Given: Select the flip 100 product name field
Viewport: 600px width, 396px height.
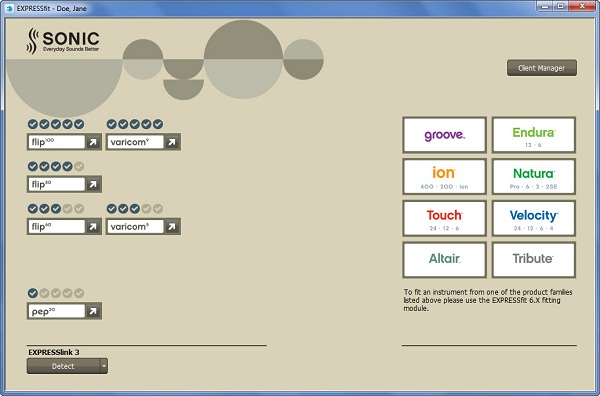Looking at the screenshot, I should (x=56, y=142).
